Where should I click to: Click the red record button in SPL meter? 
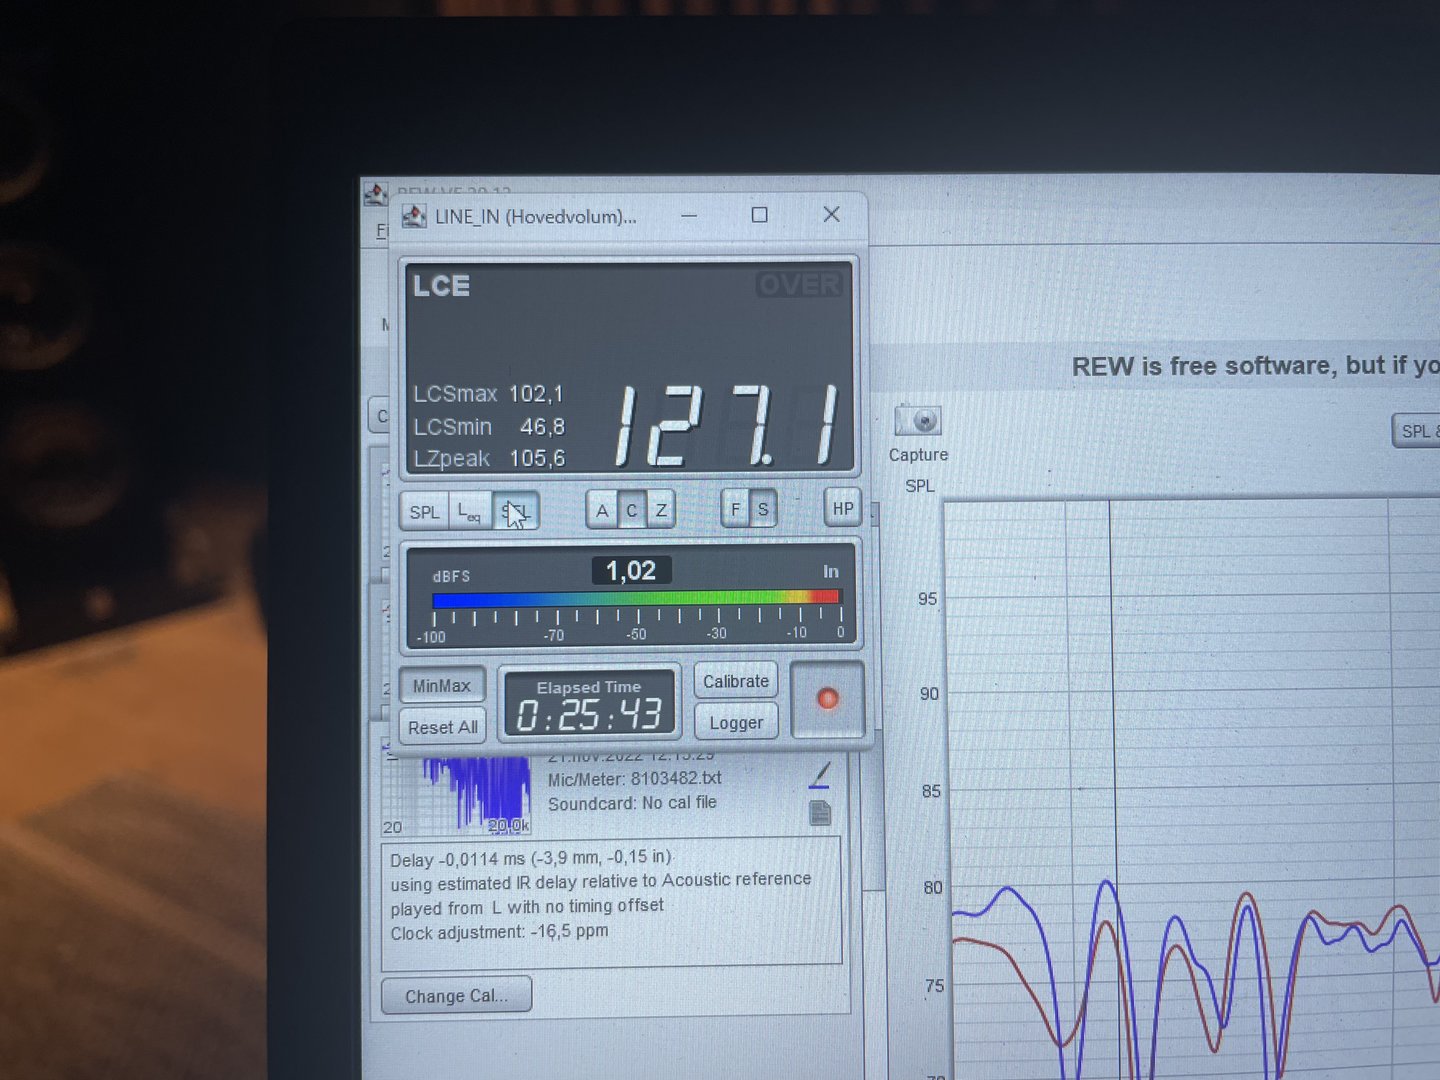pos(827,699)
